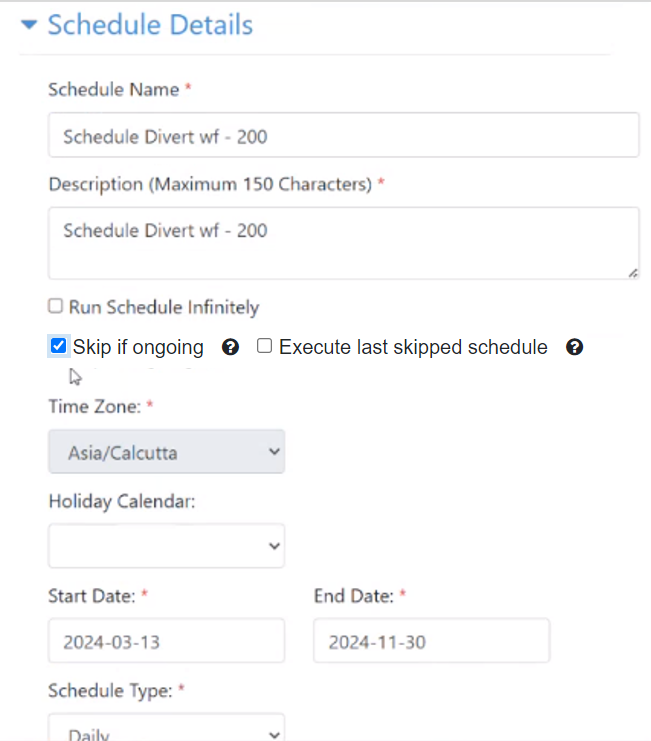Screen dimensions: 651x741
Task: Collapse the Schedule Details section triangle
Action: [29, 25]
